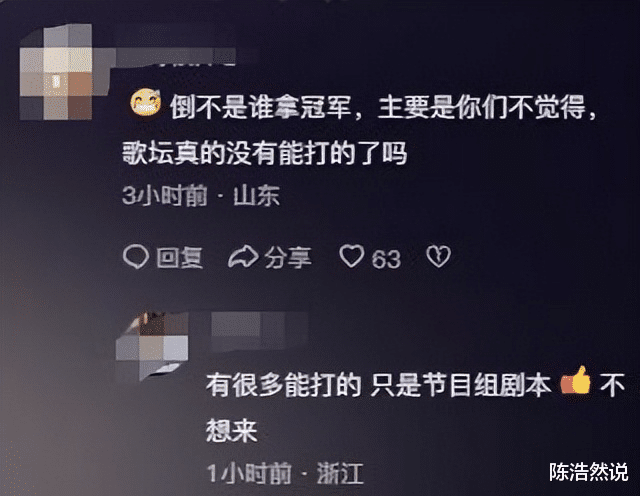Click the 陈浩然说 watermark

(x=589, y=472)
